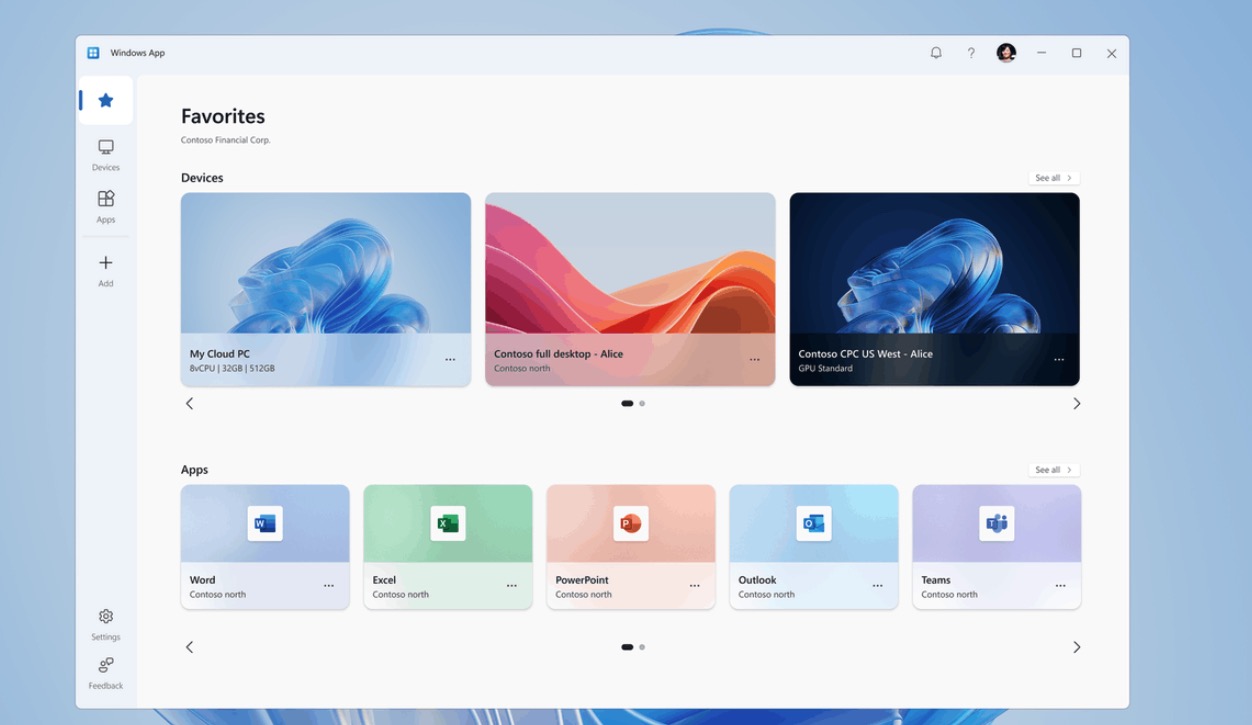1252x725 pixels.
Task: Switch to the Devices section
Action: pyautogui.click(x=105, y=154)
